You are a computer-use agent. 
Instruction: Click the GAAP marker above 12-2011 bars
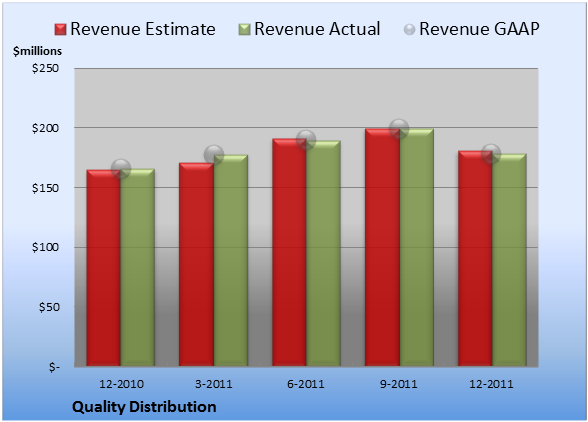coord(491,153)
